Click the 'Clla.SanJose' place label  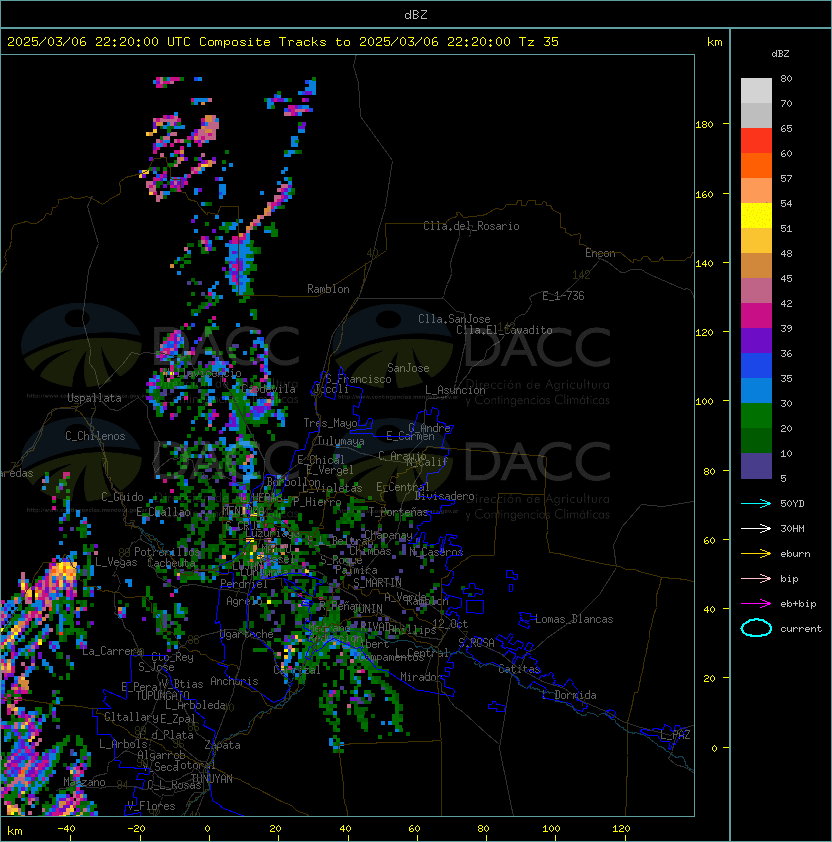[454, 319]
